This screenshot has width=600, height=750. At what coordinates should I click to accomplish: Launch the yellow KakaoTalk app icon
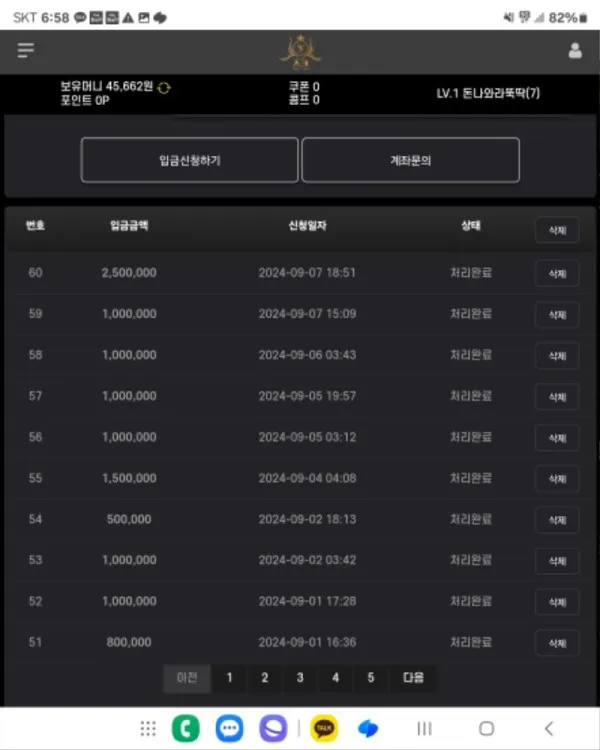324,728
